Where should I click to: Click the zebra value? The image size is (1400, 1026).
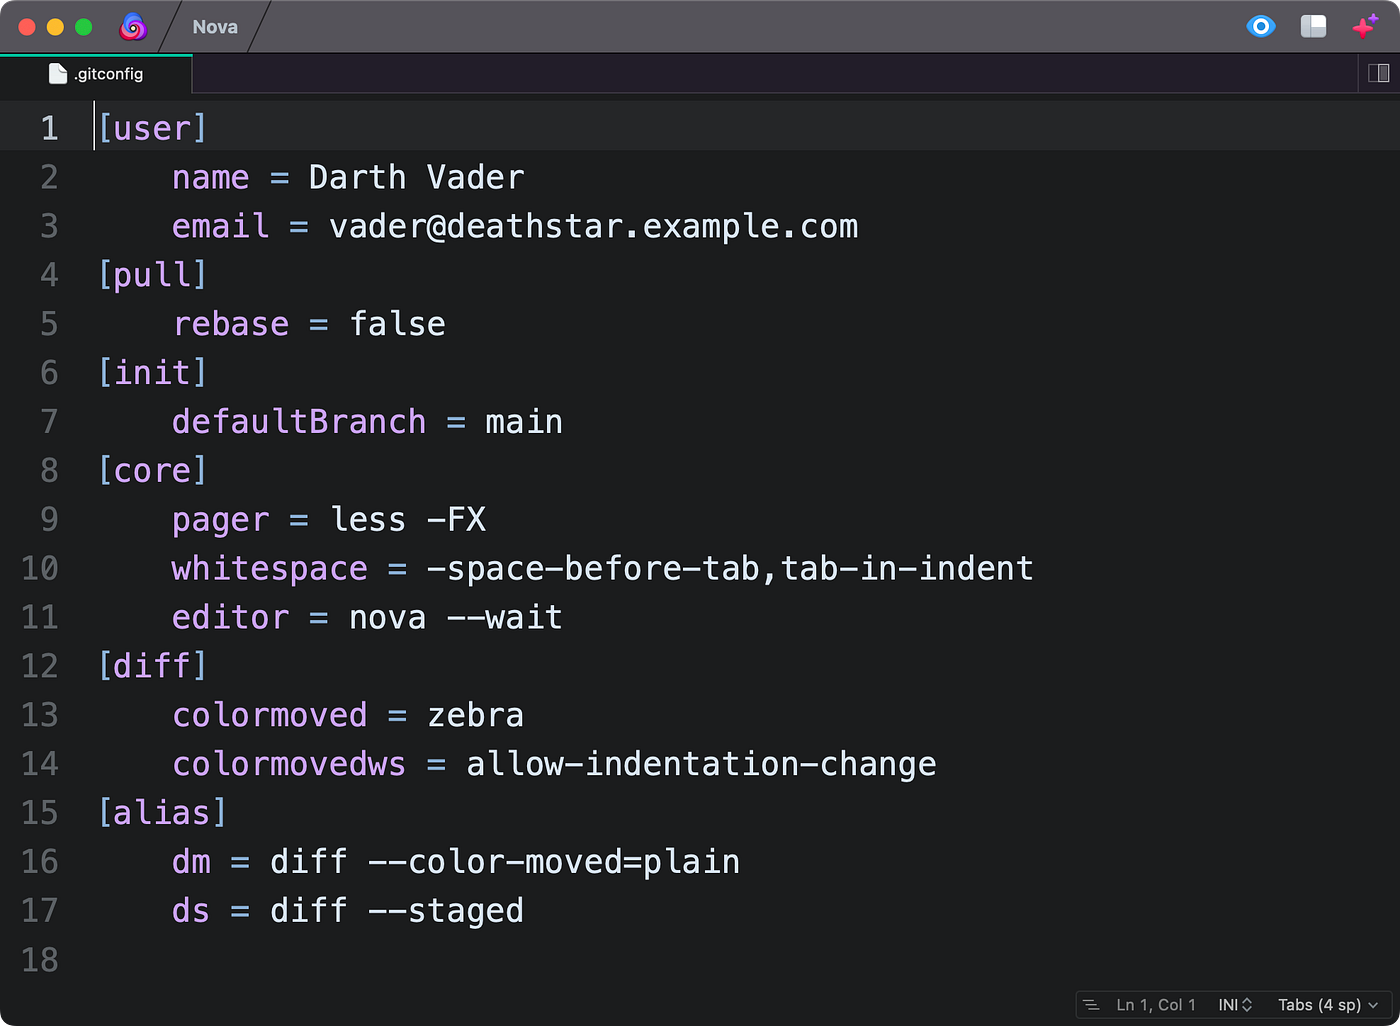[475, 715]
